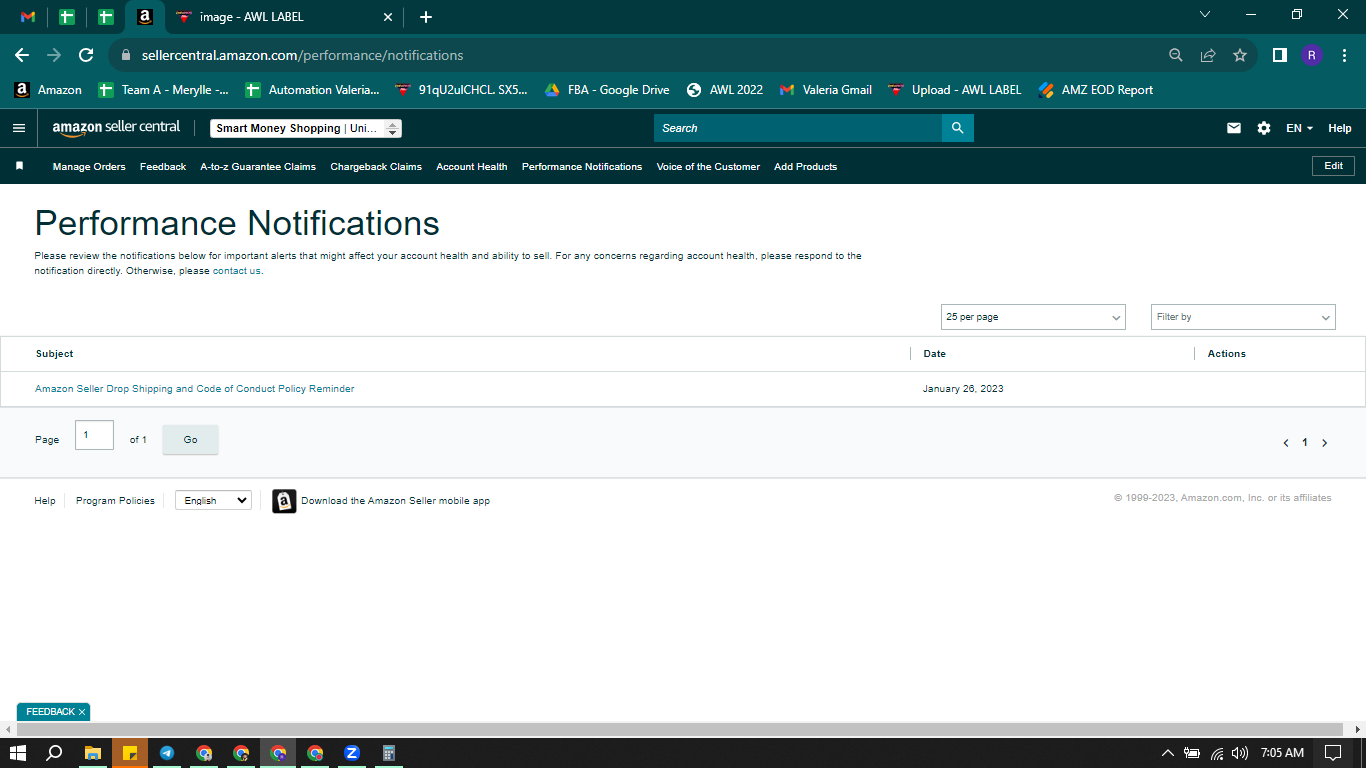Go to the next page arrow in pagination
The width and height of the screenshot is (1366, 768).
[x=1325, y=443]
